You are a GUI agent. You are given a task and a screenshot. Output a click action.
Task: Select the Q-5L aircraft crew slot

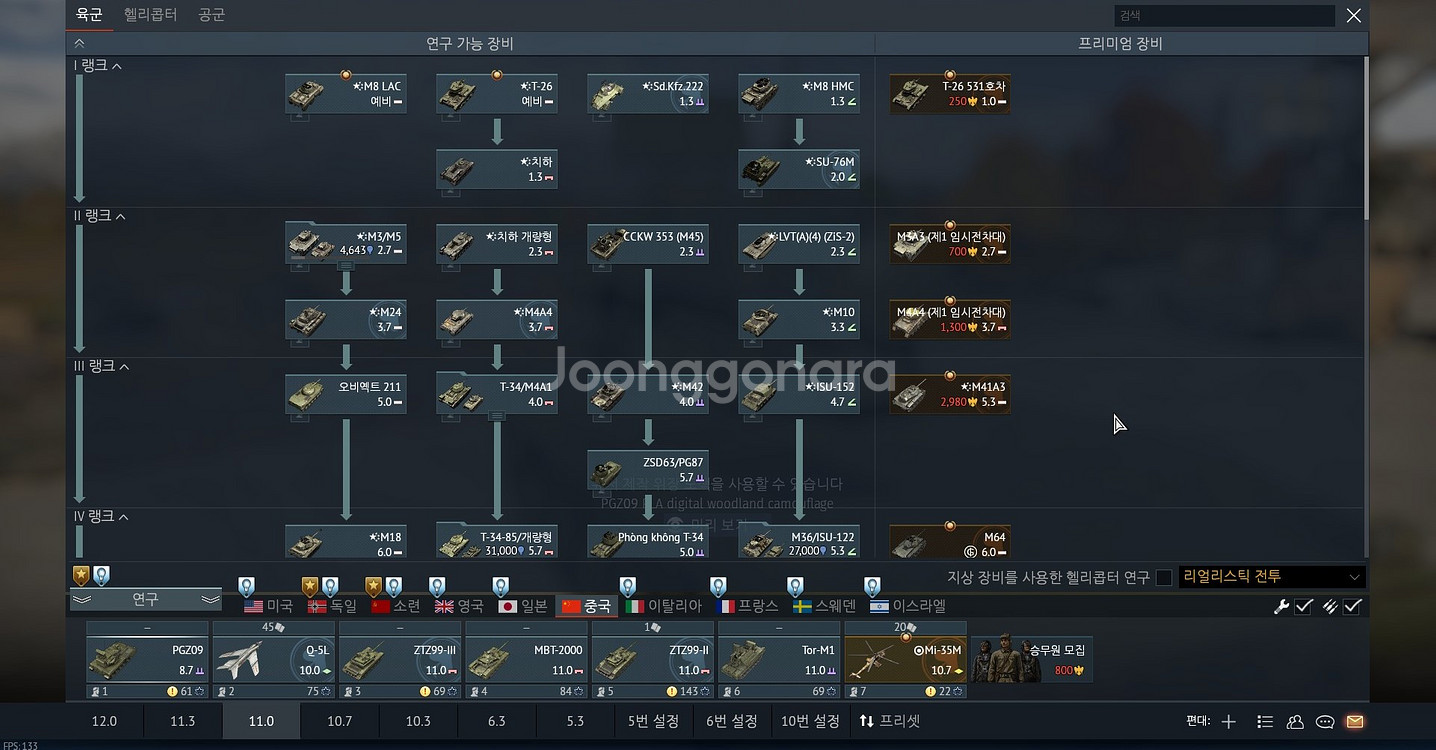coord(273,660)
